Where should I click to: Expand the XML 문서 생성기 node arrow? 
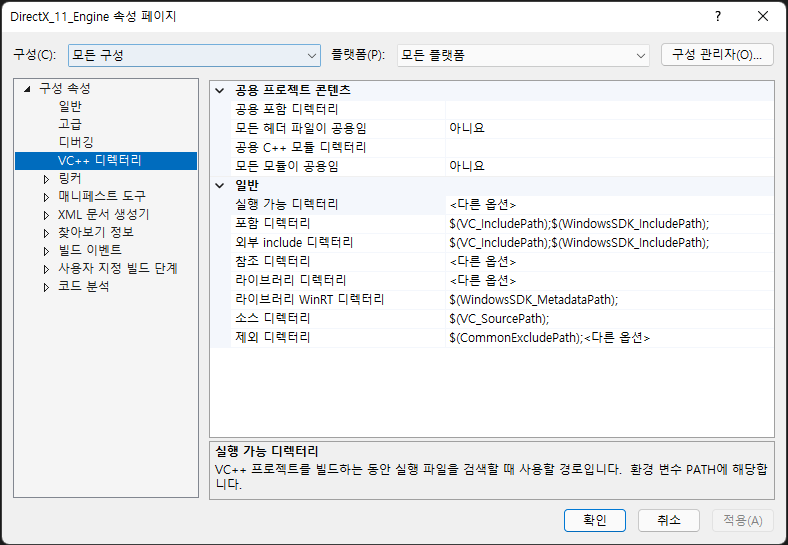(x=46, y=215)
